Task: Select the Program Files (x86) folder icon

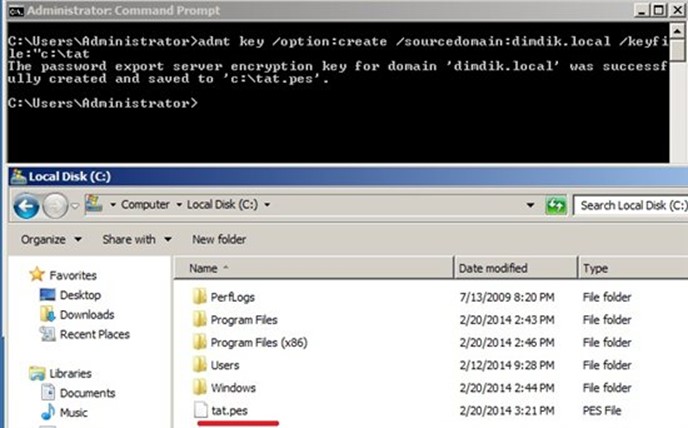Action: pos(200,342)
